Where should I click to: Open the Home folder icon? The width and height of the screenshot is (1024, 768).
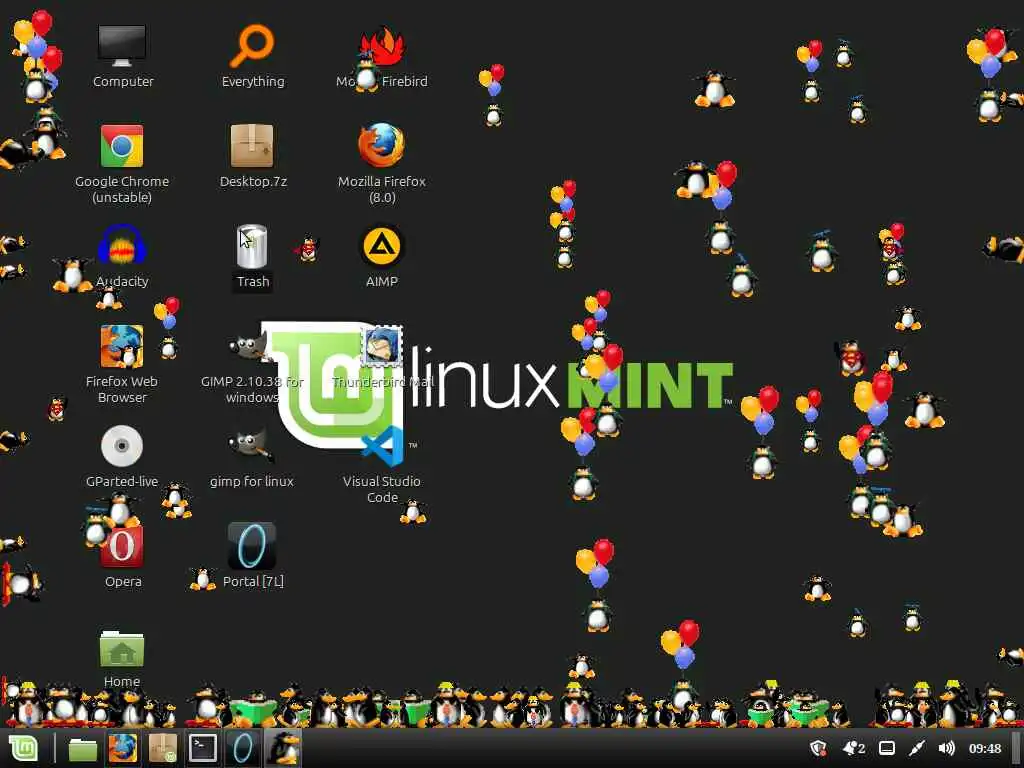click(x=122, y=648)
